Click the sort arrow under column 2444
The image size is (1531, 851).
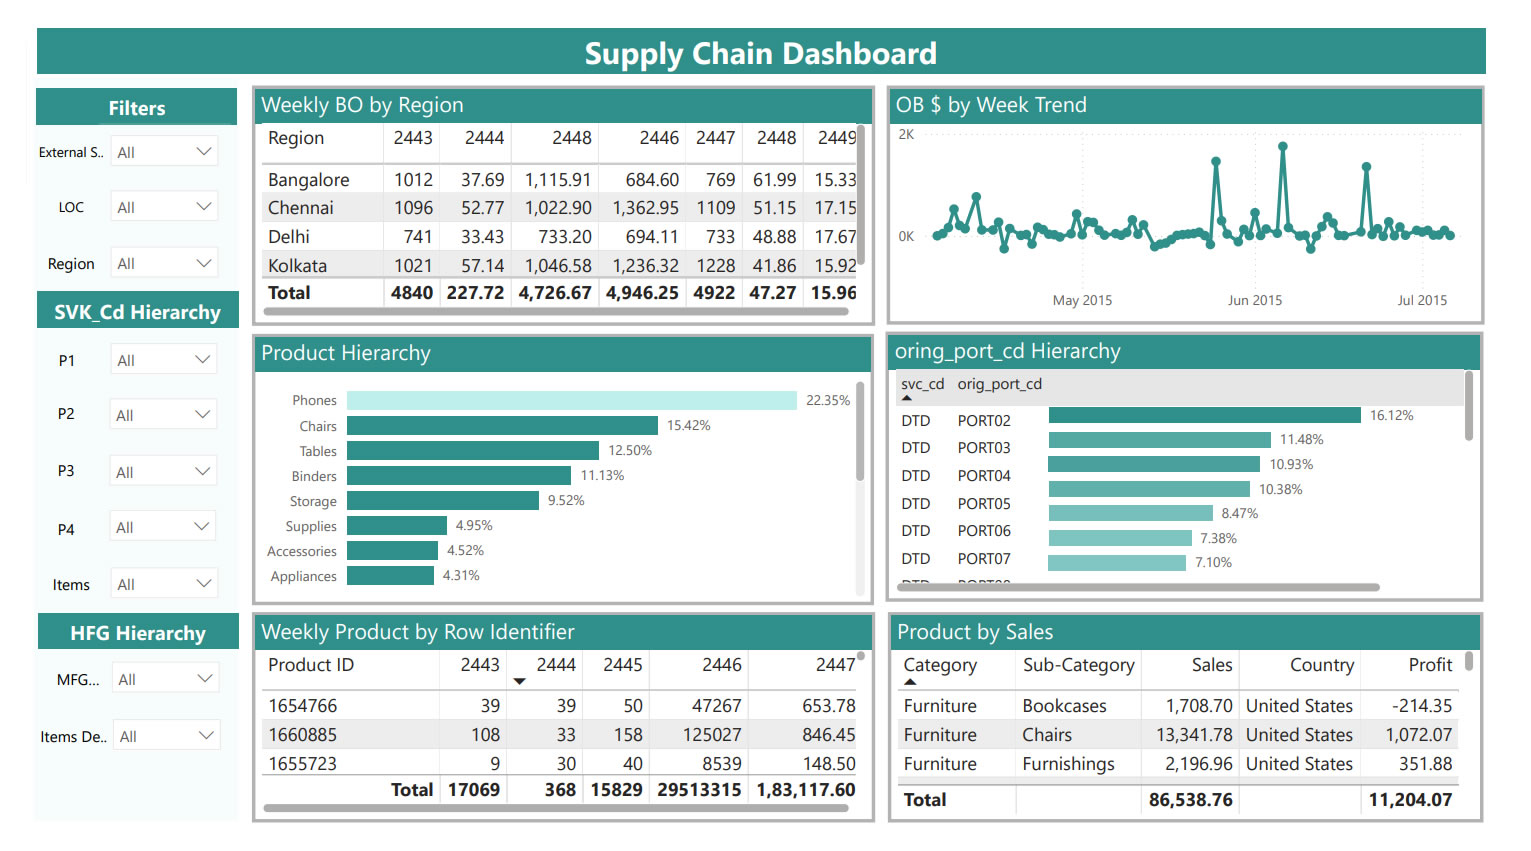click(519, 681)
